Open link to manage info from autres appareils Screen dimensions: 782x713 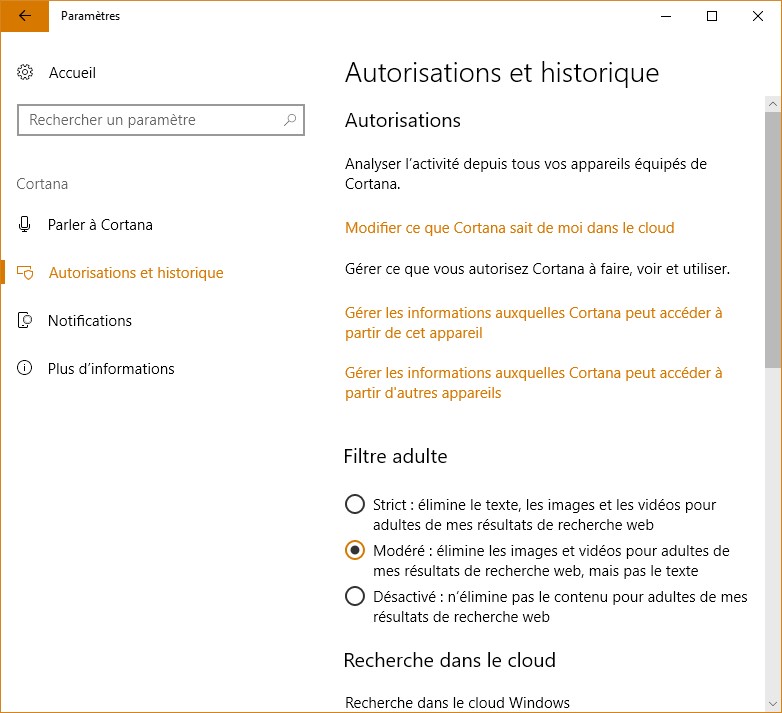(533, 383)
